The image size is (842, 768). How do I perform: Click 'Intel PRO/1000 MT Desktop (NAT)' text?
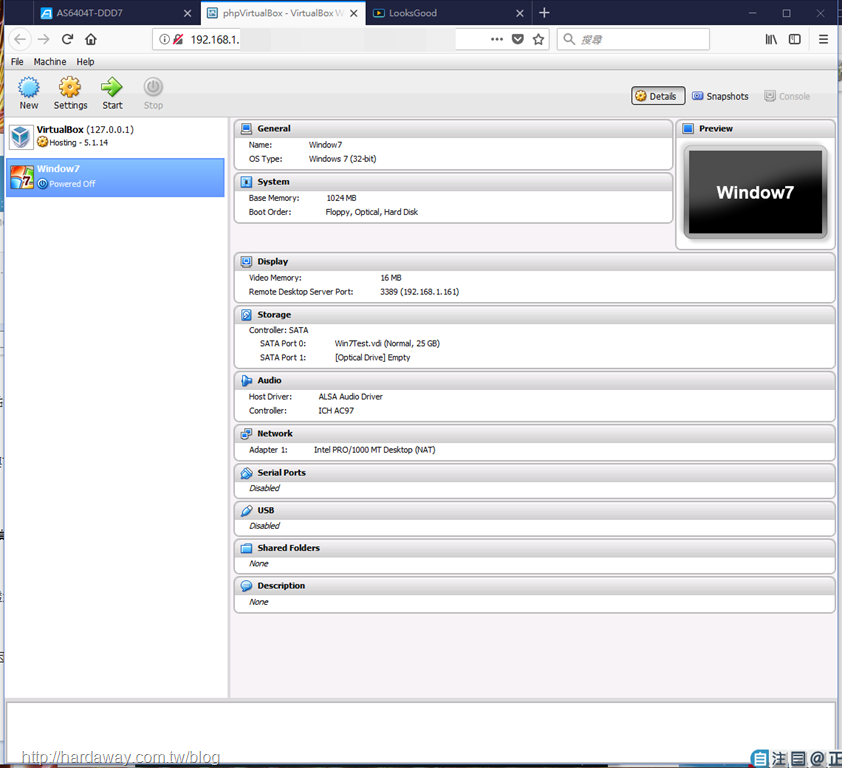pyautogui.click(x=374, y=450)
